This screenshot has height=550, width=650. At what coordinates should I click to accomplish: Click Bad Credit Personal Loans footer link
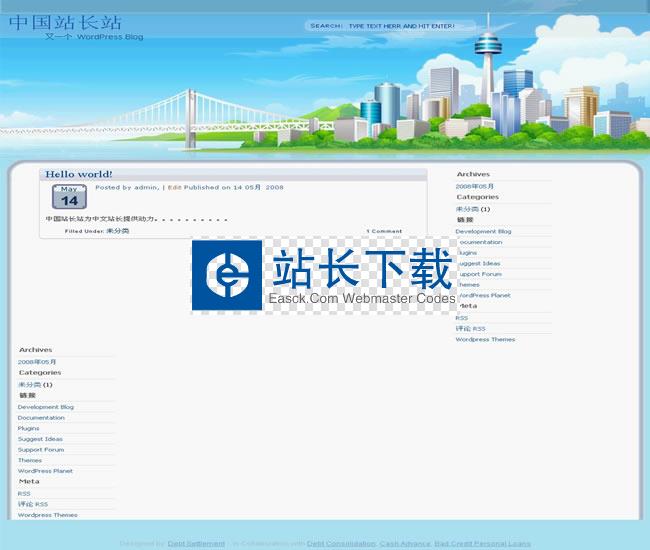[x=482, y=544]
